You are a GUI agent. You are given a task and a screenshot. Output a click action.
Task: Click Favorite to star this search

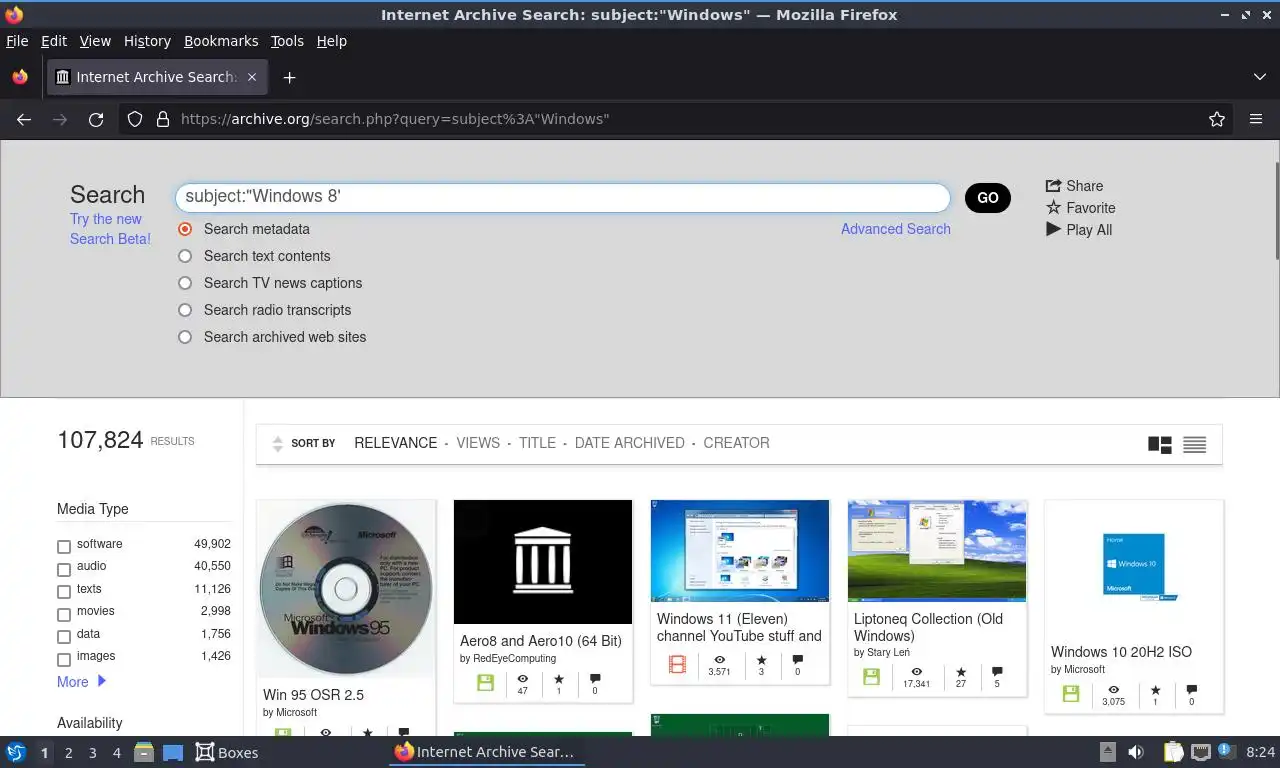tap(1080, 208)
